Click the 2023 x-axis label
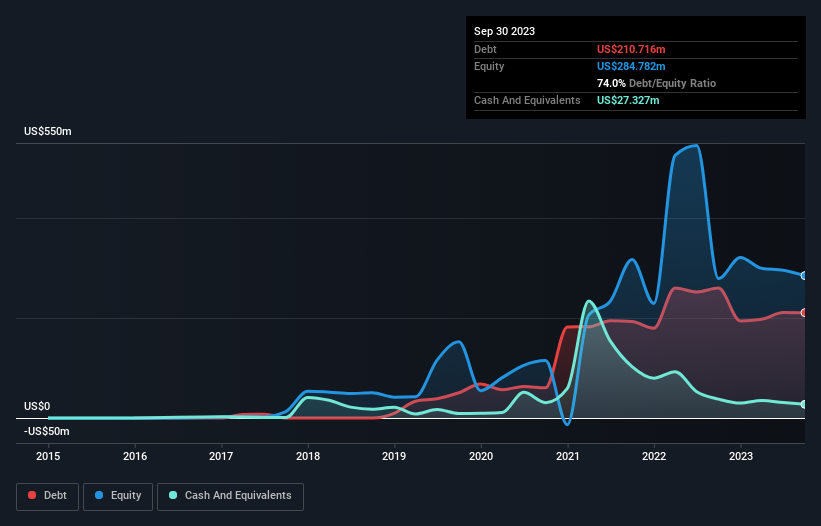Viewport: 821px width, 526px height. click(741, 456)
